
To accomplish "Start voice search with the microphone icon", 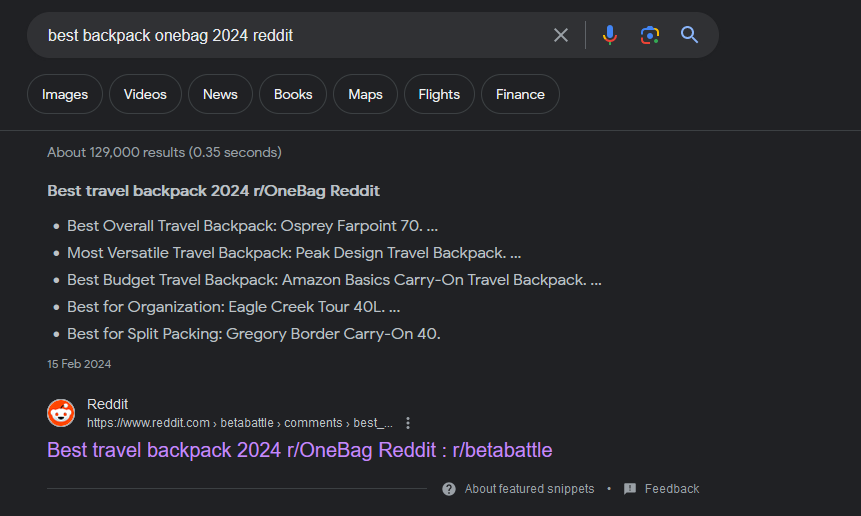I will 610,35.
